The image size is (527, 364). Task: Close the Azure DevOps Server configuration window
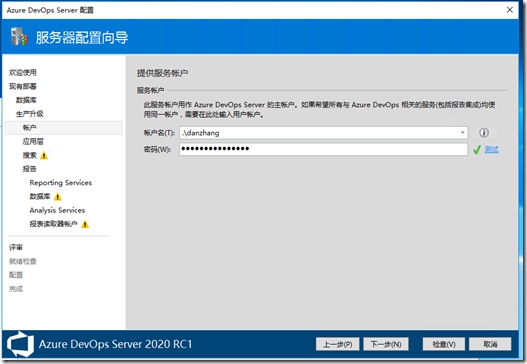(x=510, y=10)
